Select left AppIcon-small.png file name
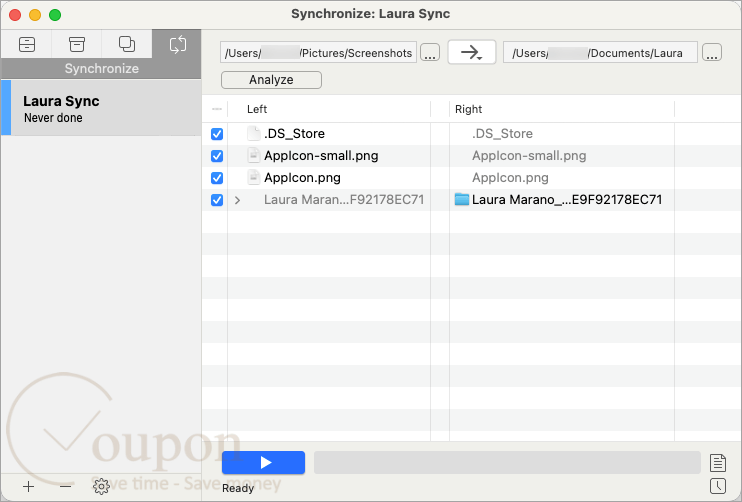The width and height of the screenshot is (742, 502). point(321,156)
